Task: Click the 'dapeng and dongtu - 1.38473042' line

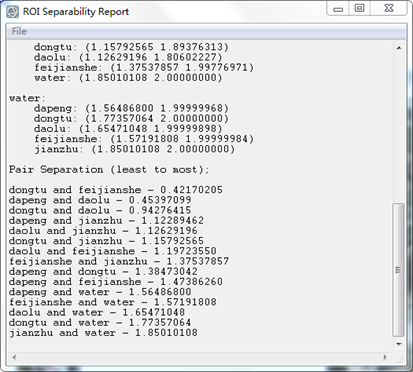Action: 103,272
